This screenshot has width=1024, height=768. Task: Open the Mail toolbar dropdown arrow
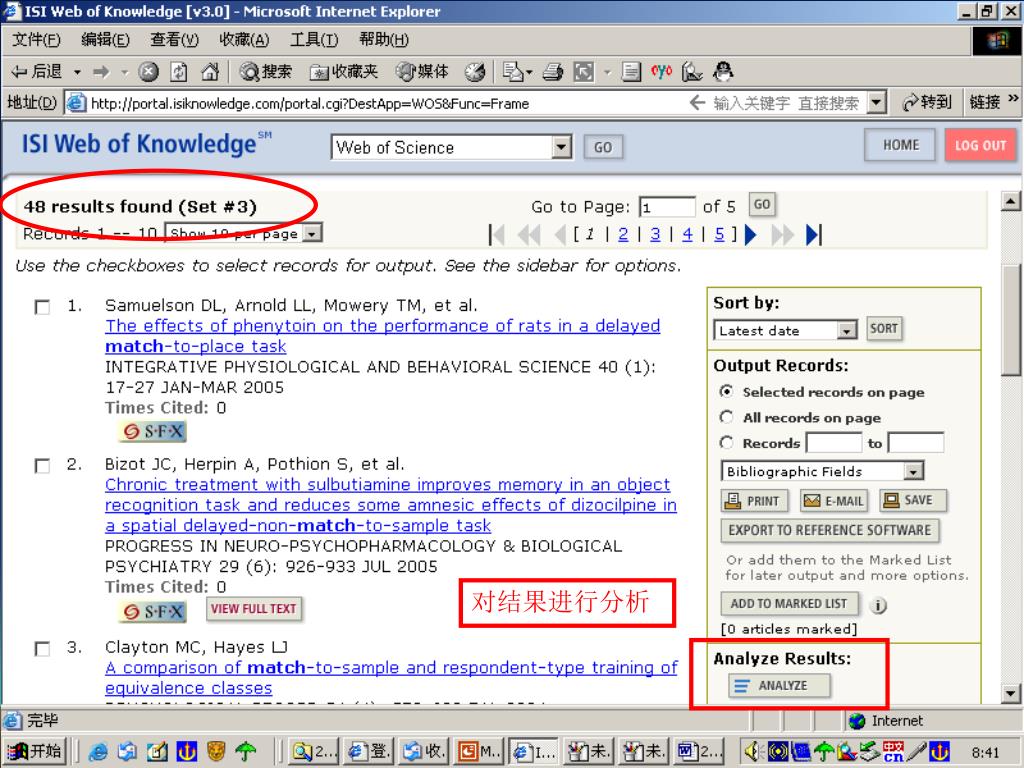(530, 71)
